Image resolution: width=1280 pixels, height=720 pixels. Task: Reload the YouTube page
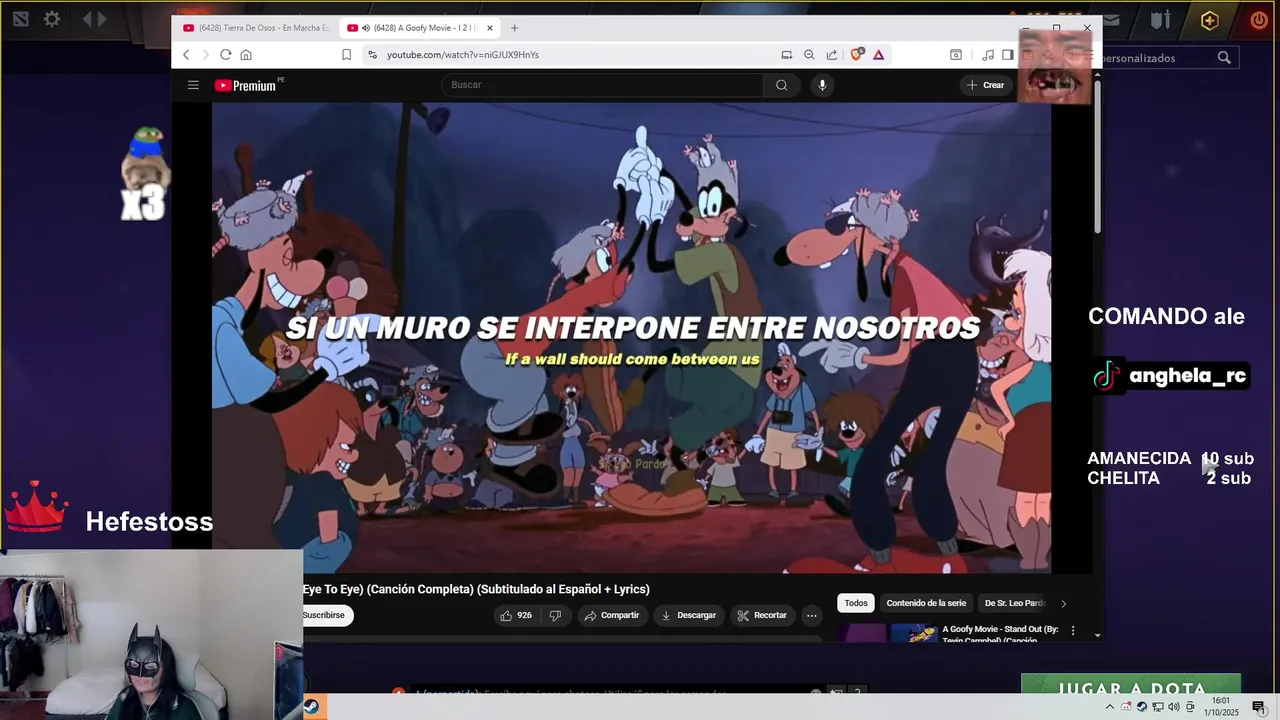(x=226, y=55)
